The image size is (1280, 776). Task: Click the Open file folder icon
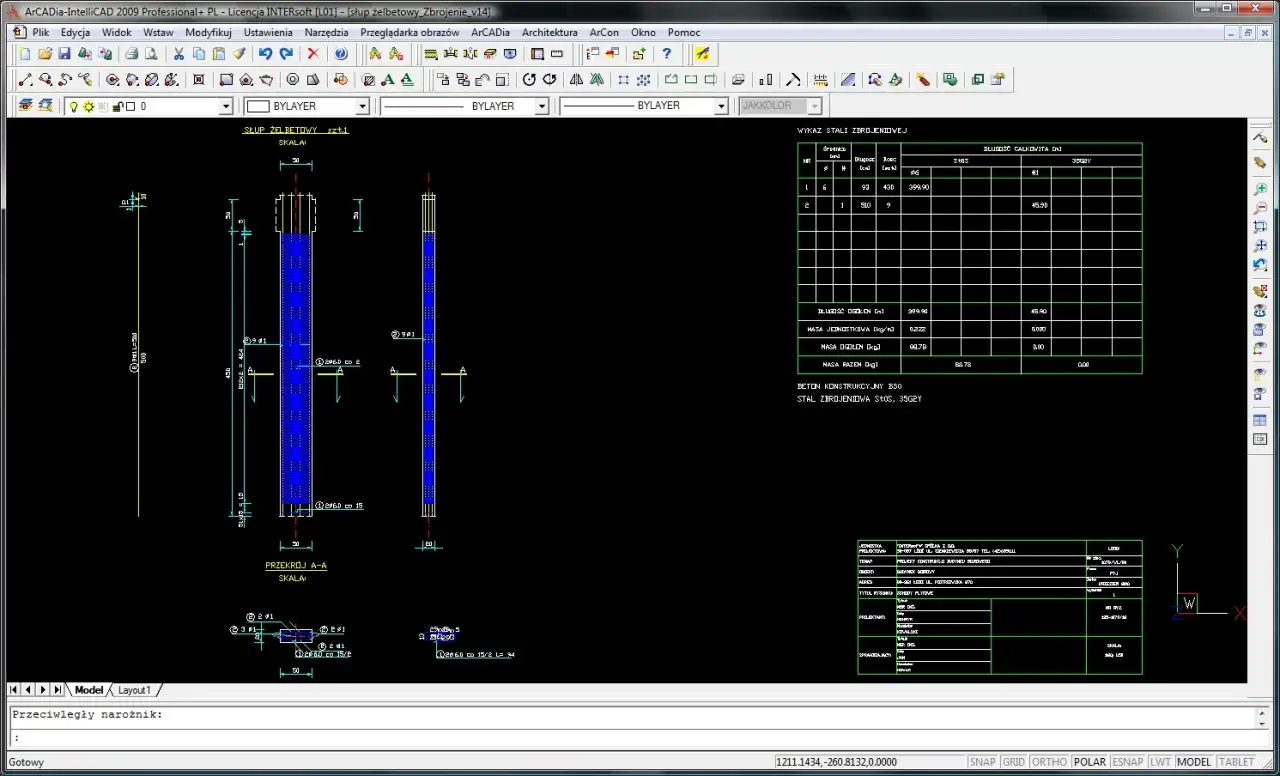coord(45,54)
